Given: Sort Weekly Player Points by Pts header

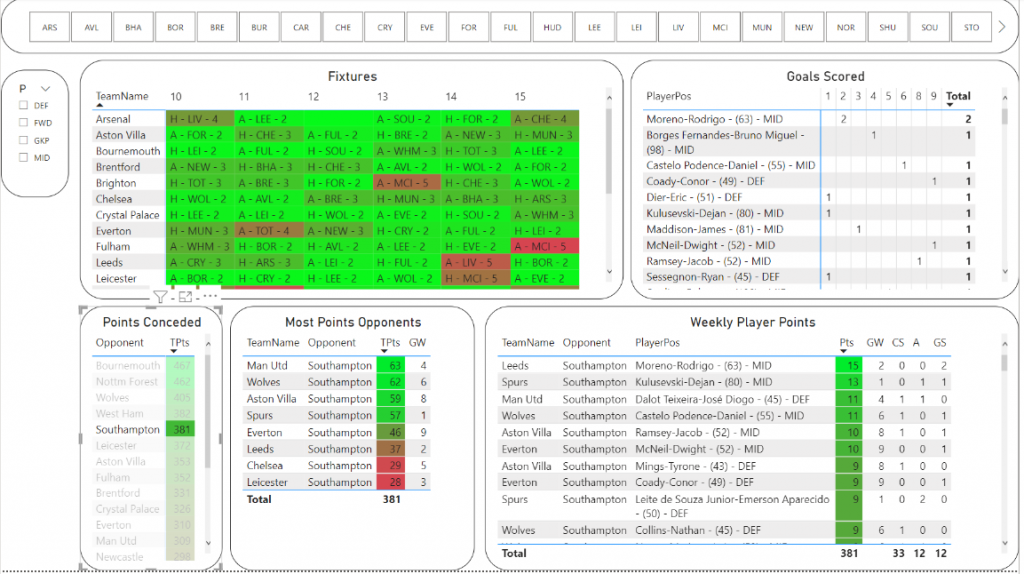Looking at the screenshot, I should [x=845, y=342].
